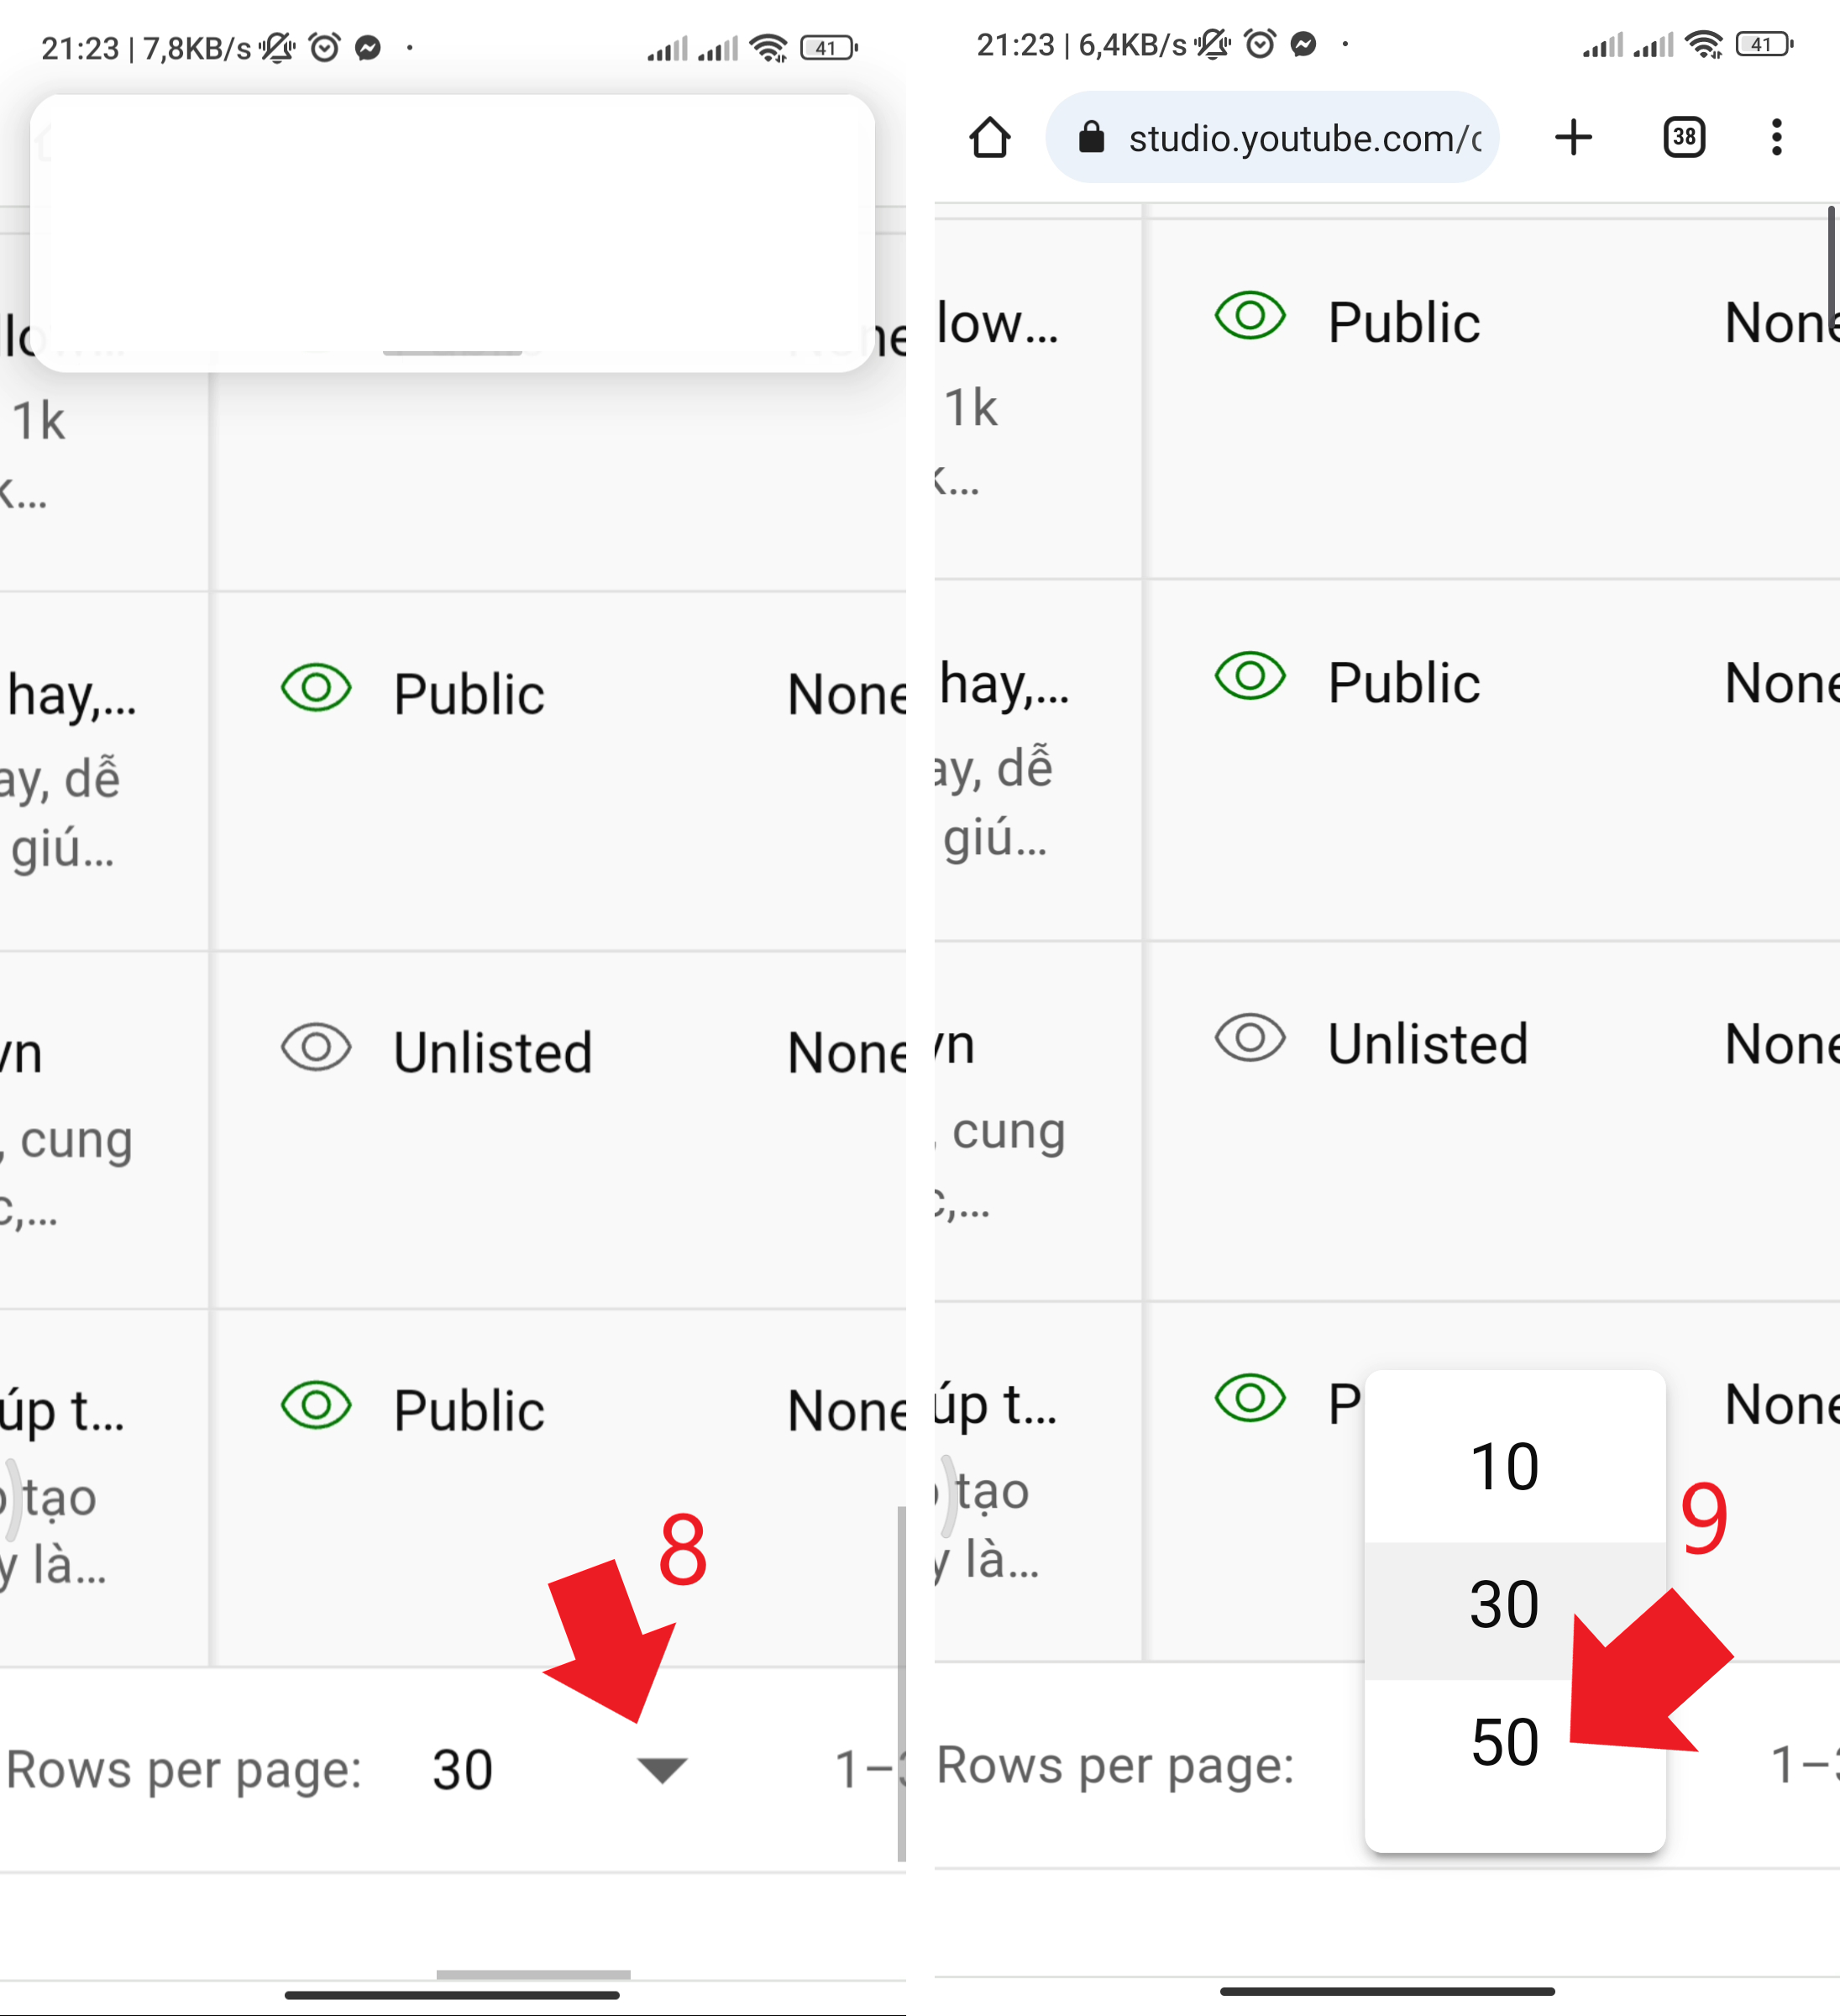Viewport: 1840px width, 2016px height.
Task: Select 50 rows per page option
Action: (1504, 1742)
